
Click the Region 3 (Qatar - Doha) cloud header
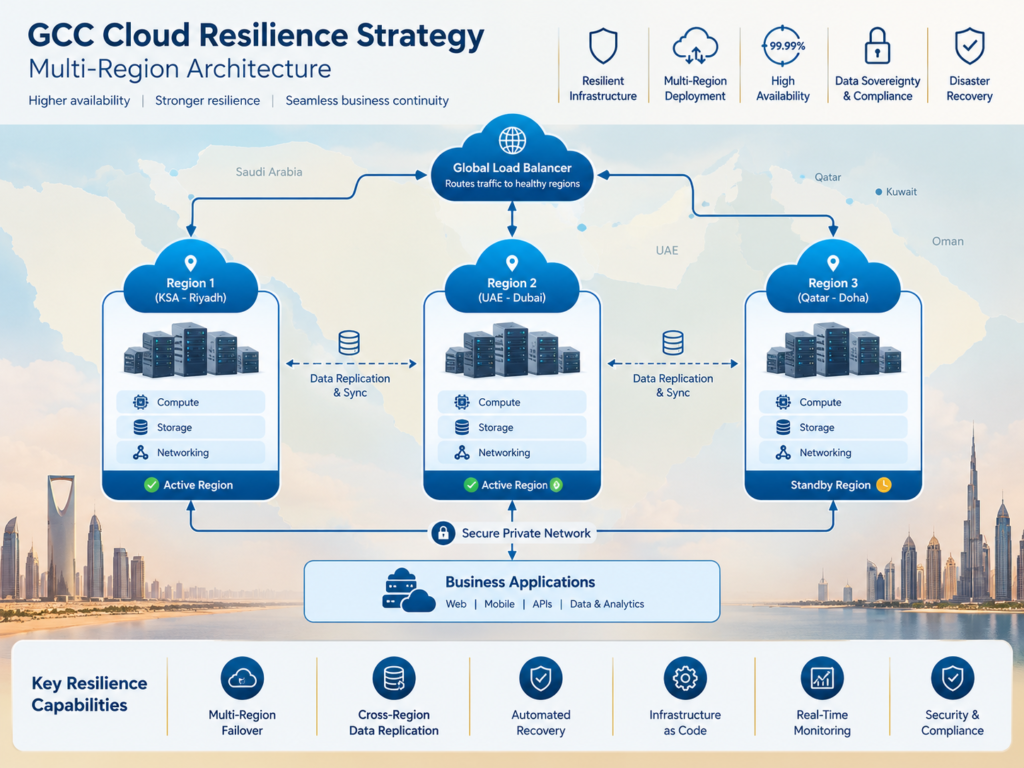(x=833, y=278)
